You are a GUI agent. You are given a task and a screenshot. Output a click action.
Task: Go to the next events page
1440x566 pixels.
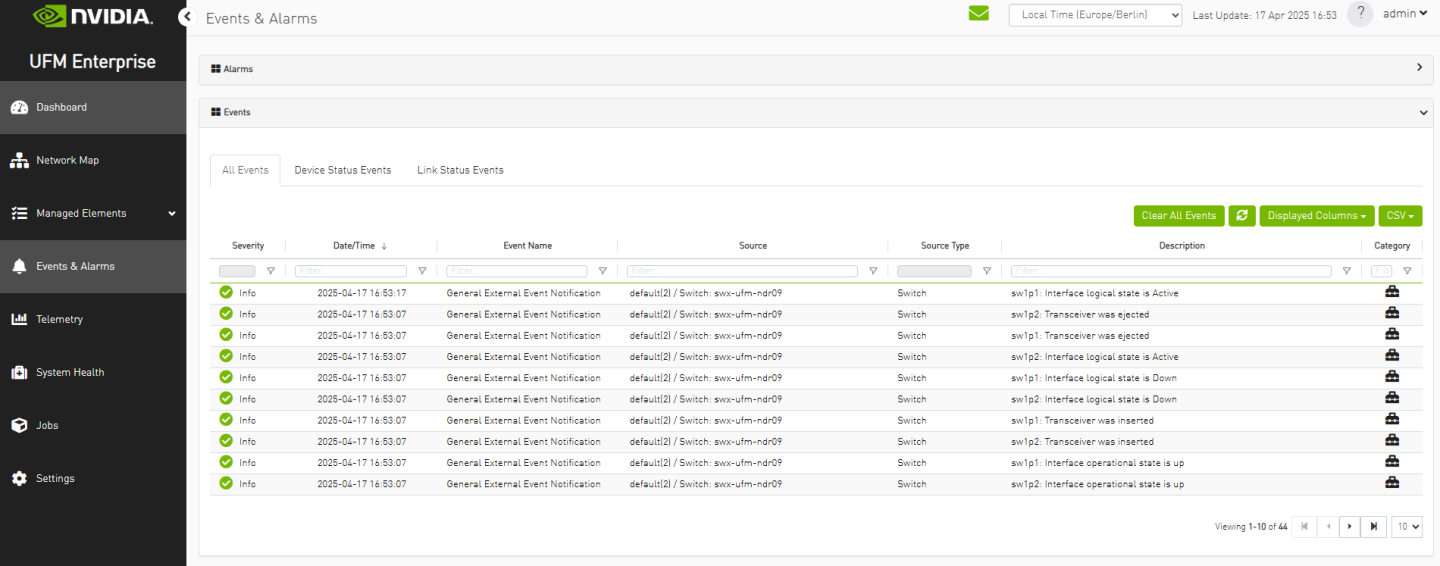click(x=1350, y=527)
